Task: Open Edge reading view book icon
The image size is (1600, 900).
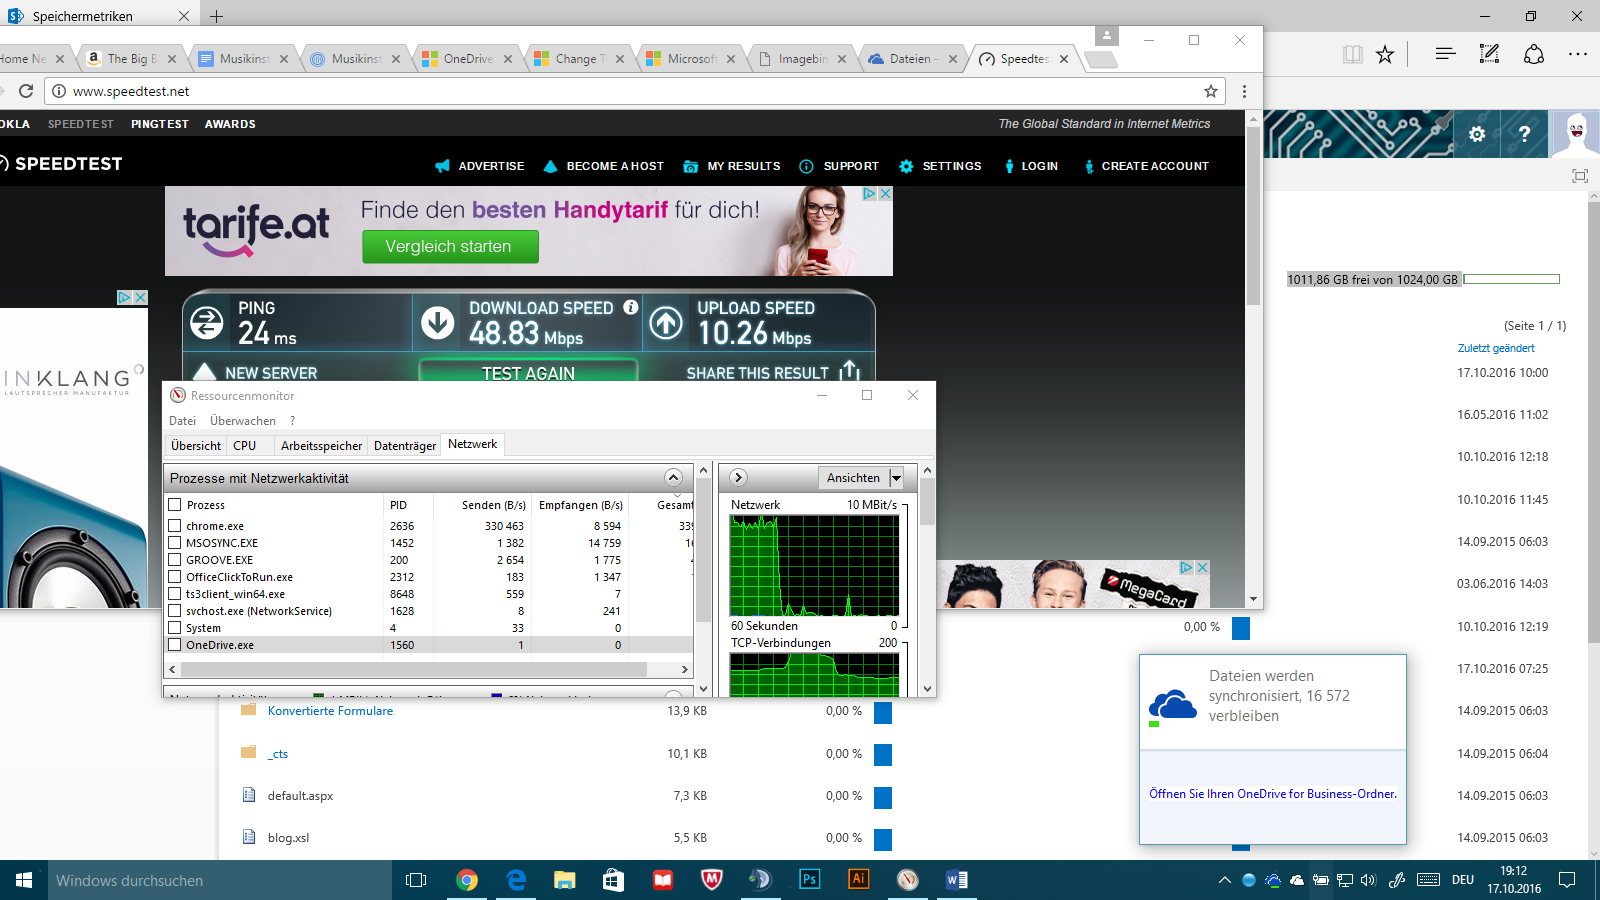Action: click(x=1353, y=54)
